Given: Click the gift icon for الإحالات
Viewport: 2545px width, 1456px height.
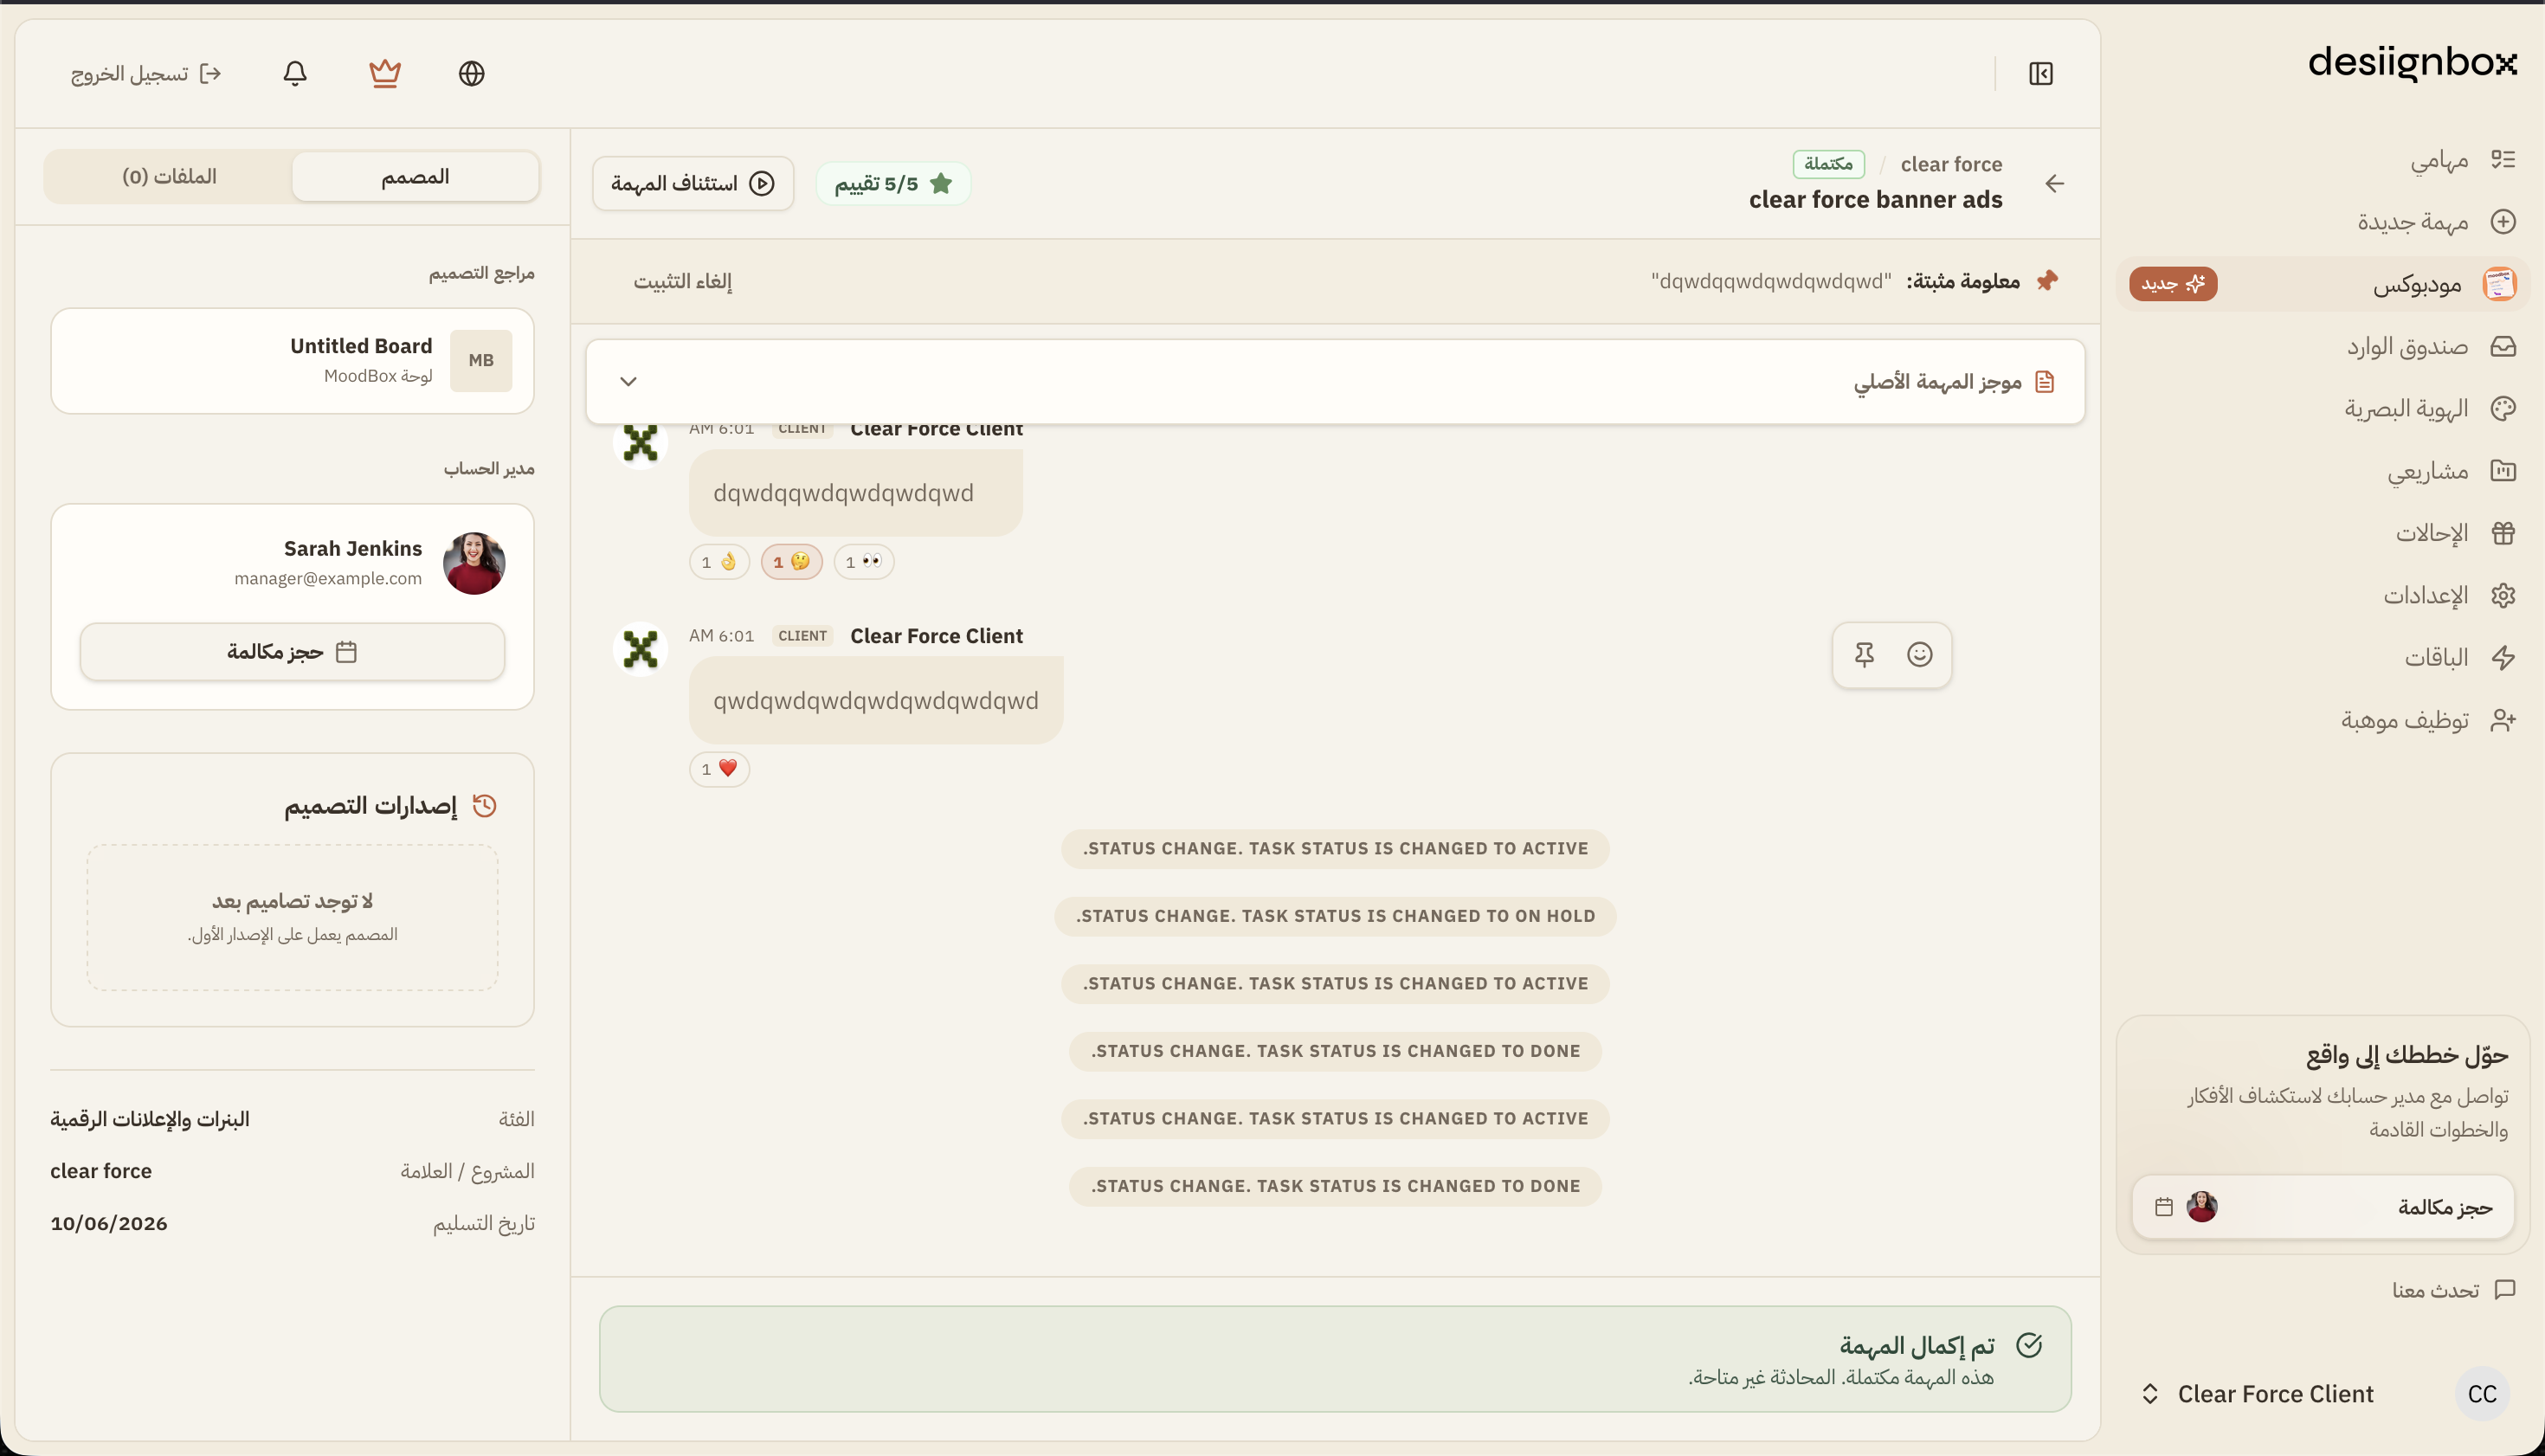Looking at the screenshot, I should point(2503,533).
